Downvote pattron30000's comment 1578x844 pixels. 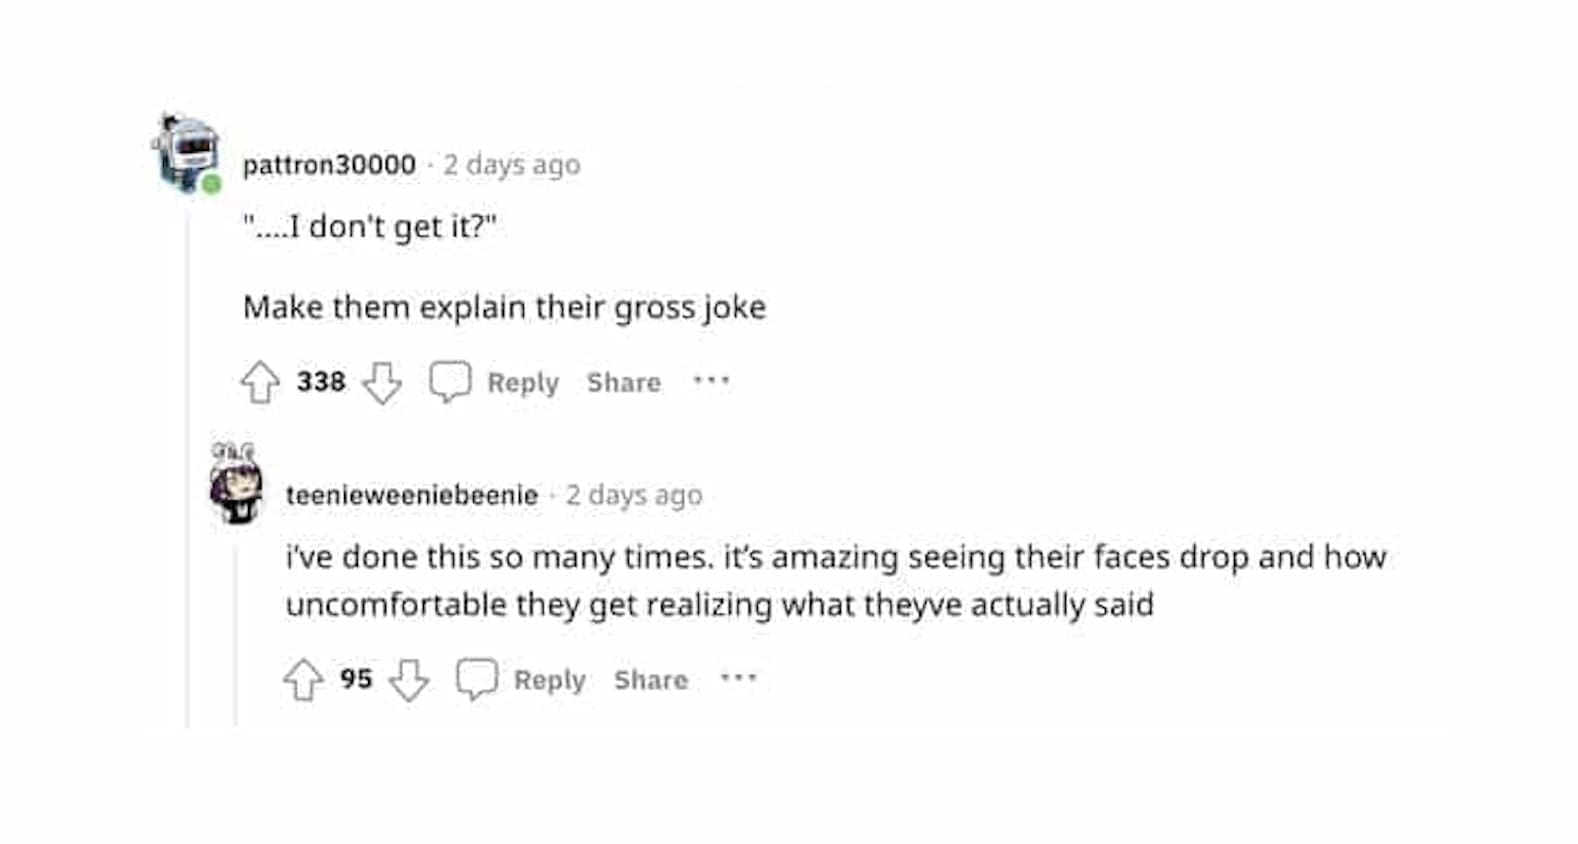point(381,382)
